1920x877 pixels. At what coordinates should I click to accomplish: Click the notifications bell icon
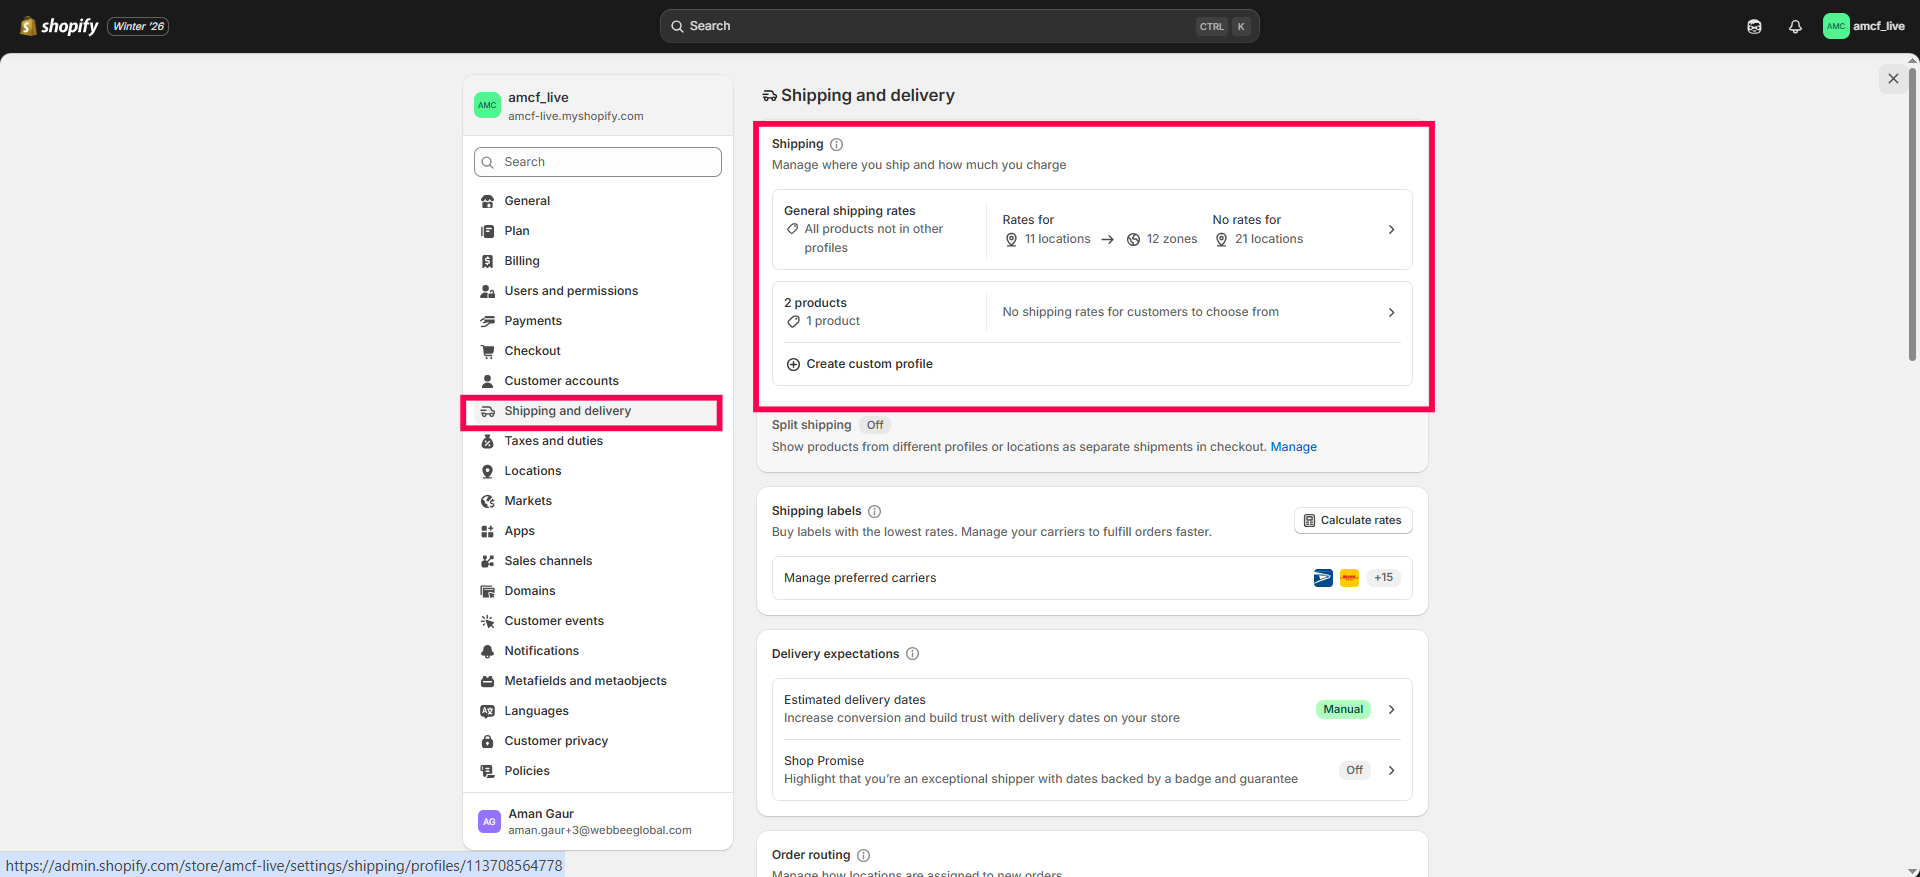(1795, 27)
